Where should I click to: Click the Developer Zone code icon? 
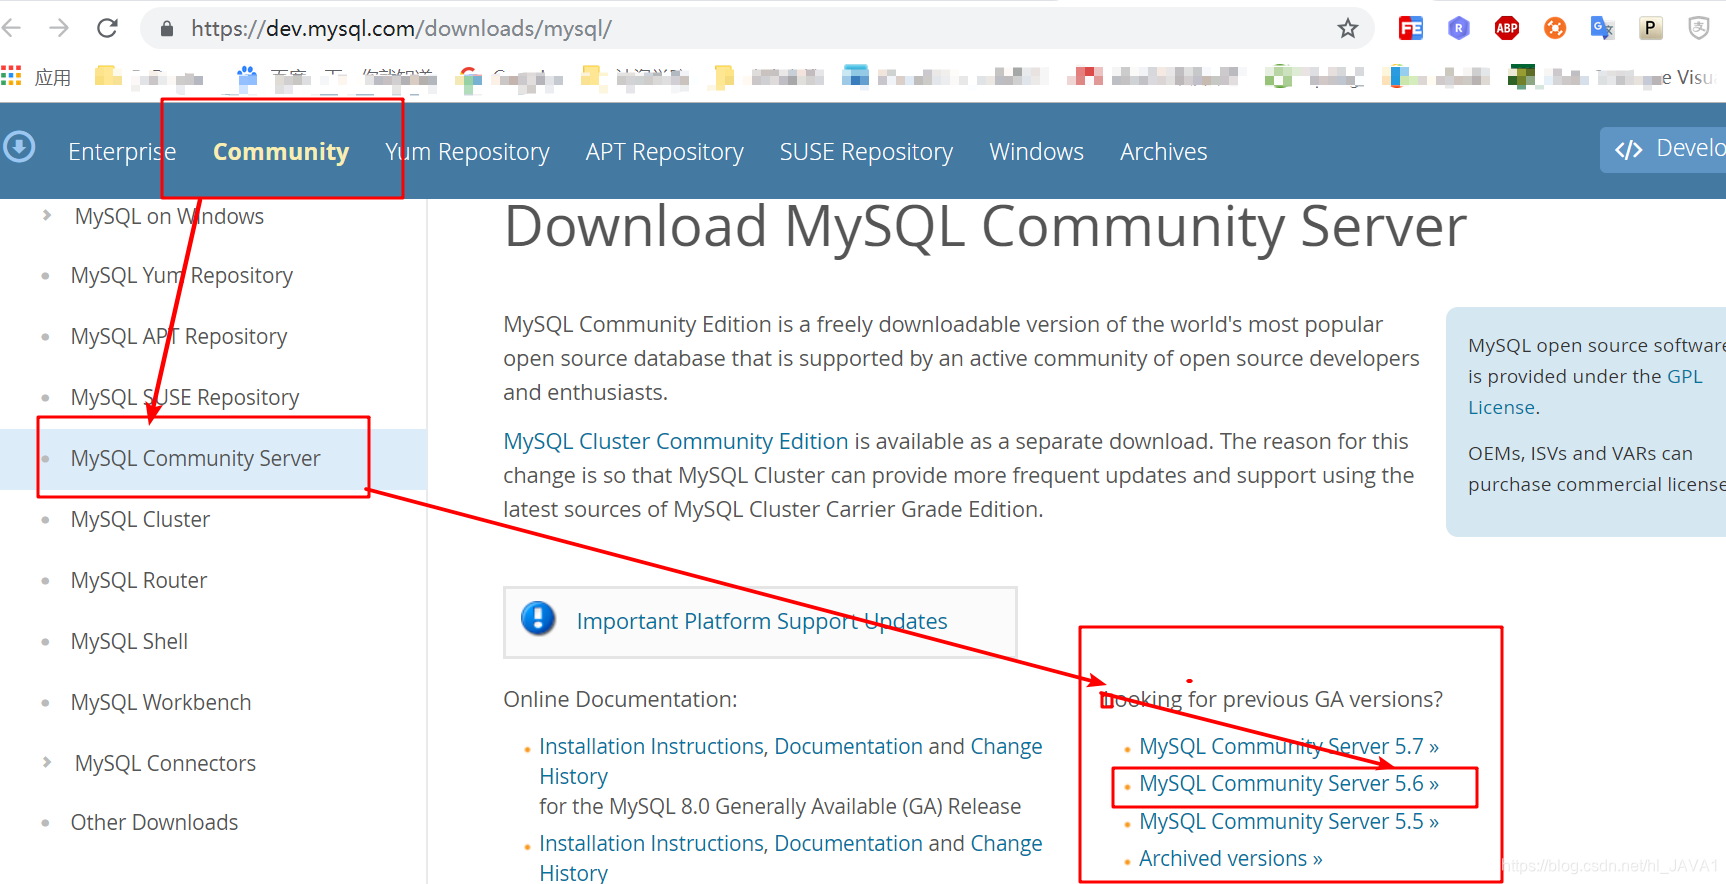tap(1629, 150)
